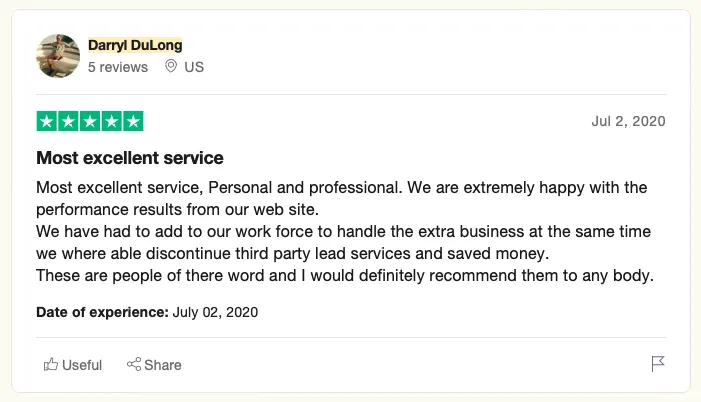Click the location pin icon

170,67
